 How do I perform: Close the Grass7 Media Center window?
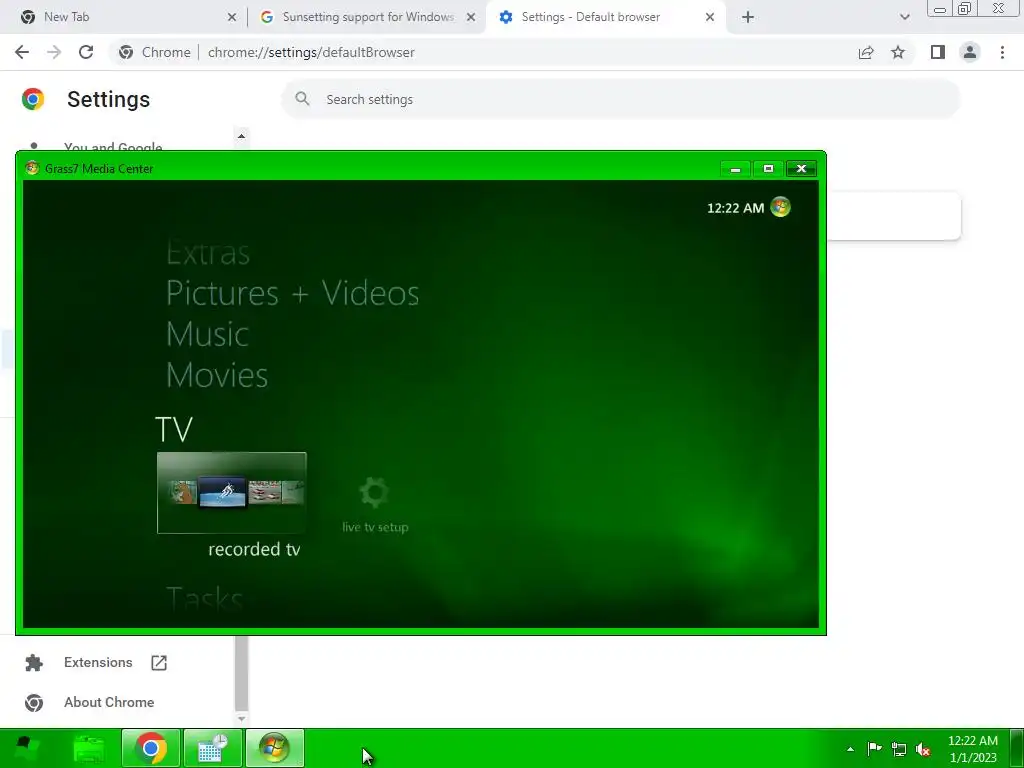pyautogui.click(x=801, y=168)
